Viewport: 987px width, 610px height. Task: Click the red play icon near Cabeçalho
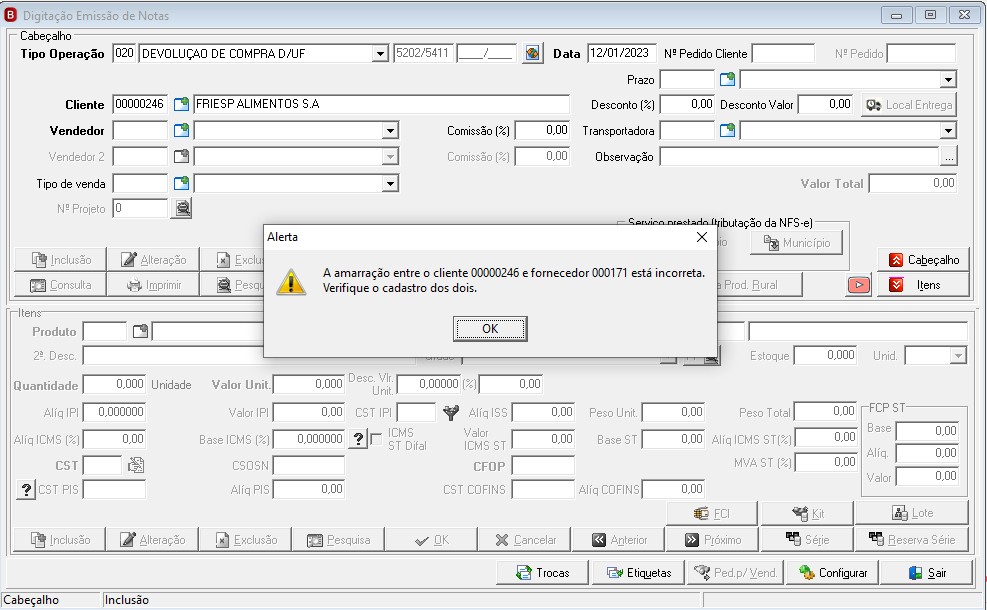[x=859, y=285]
